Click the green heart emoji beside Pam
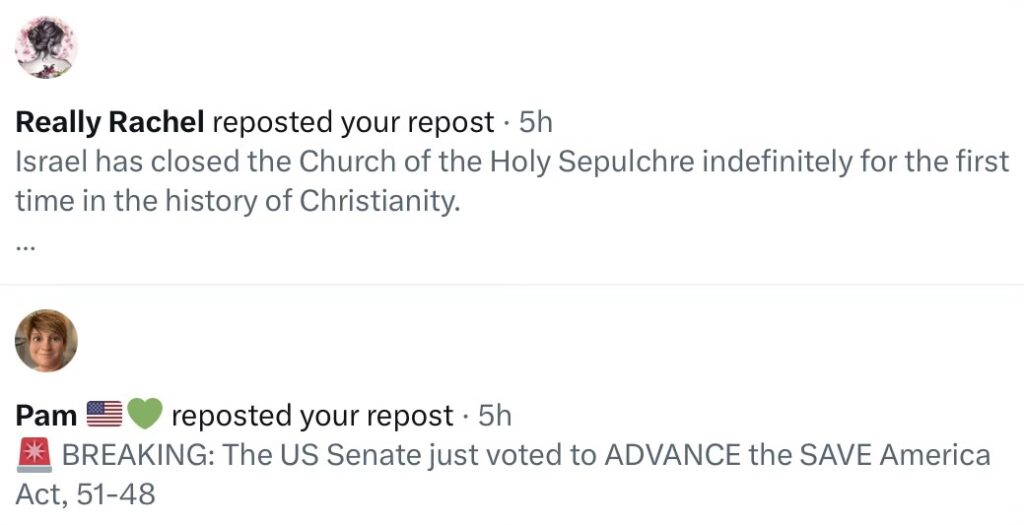 click(144, 414)
